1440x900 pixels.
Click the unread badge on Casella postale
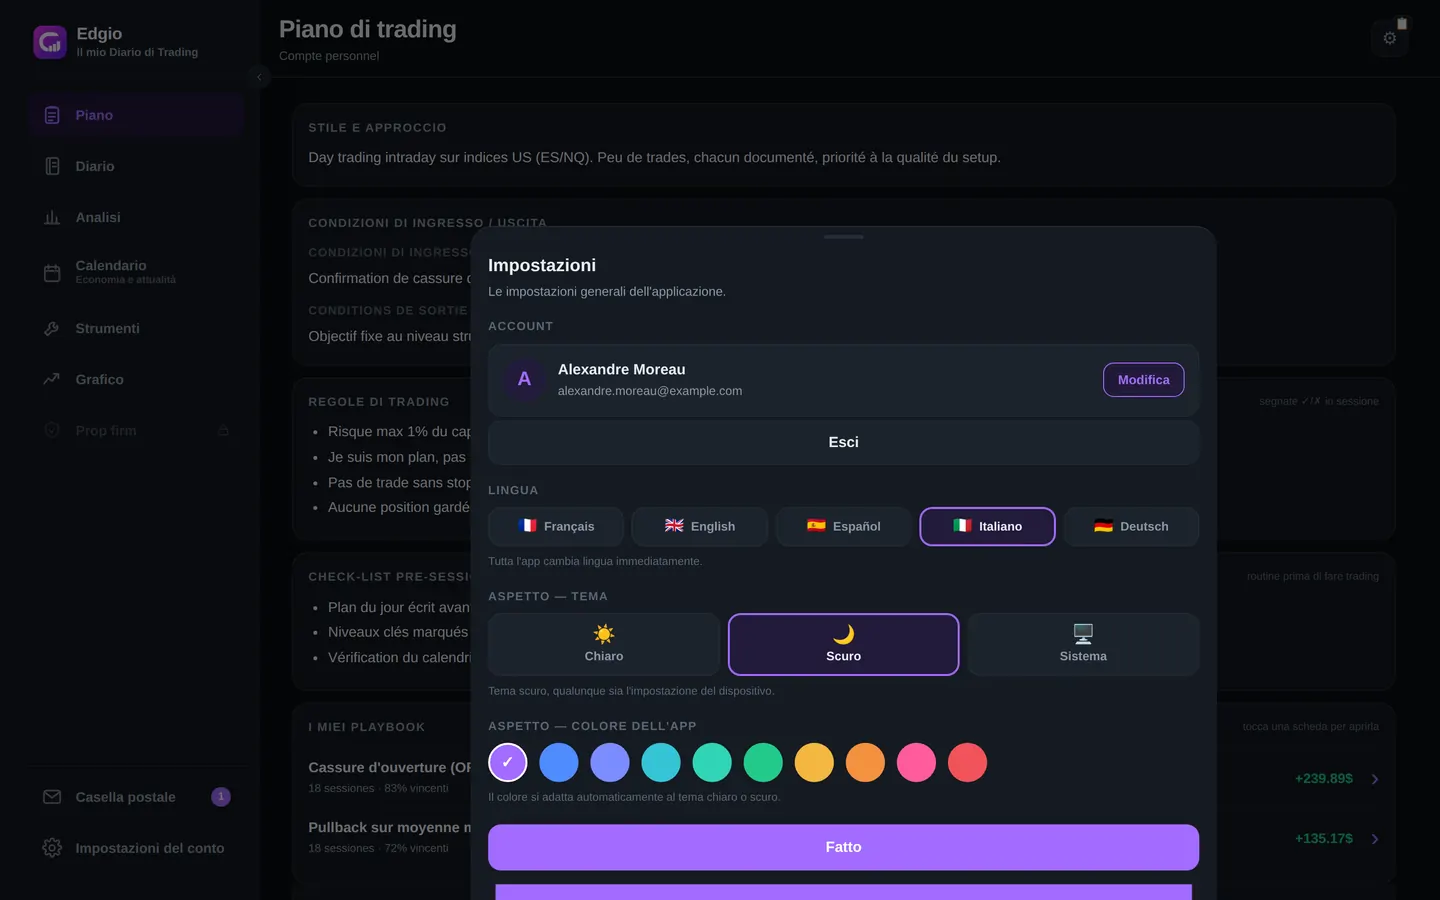tap(221, 797)
